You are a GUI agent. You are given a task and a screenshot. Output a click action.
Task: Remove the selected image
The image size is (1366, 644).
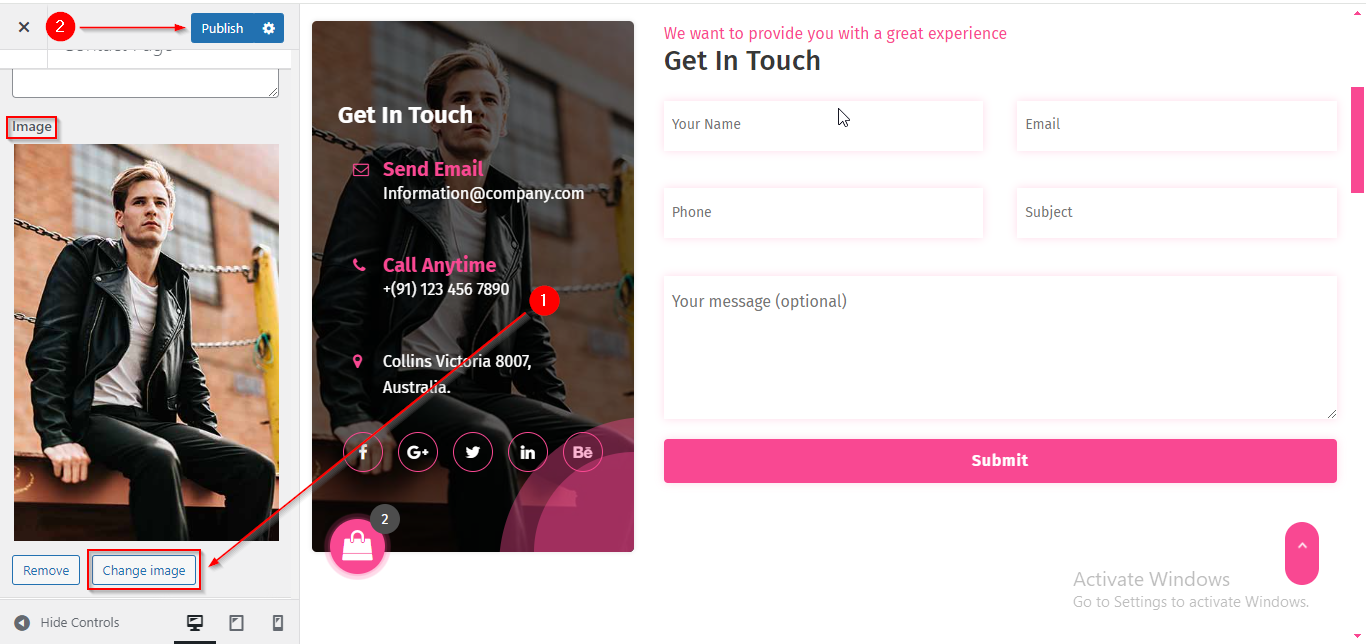pos(46,570)
